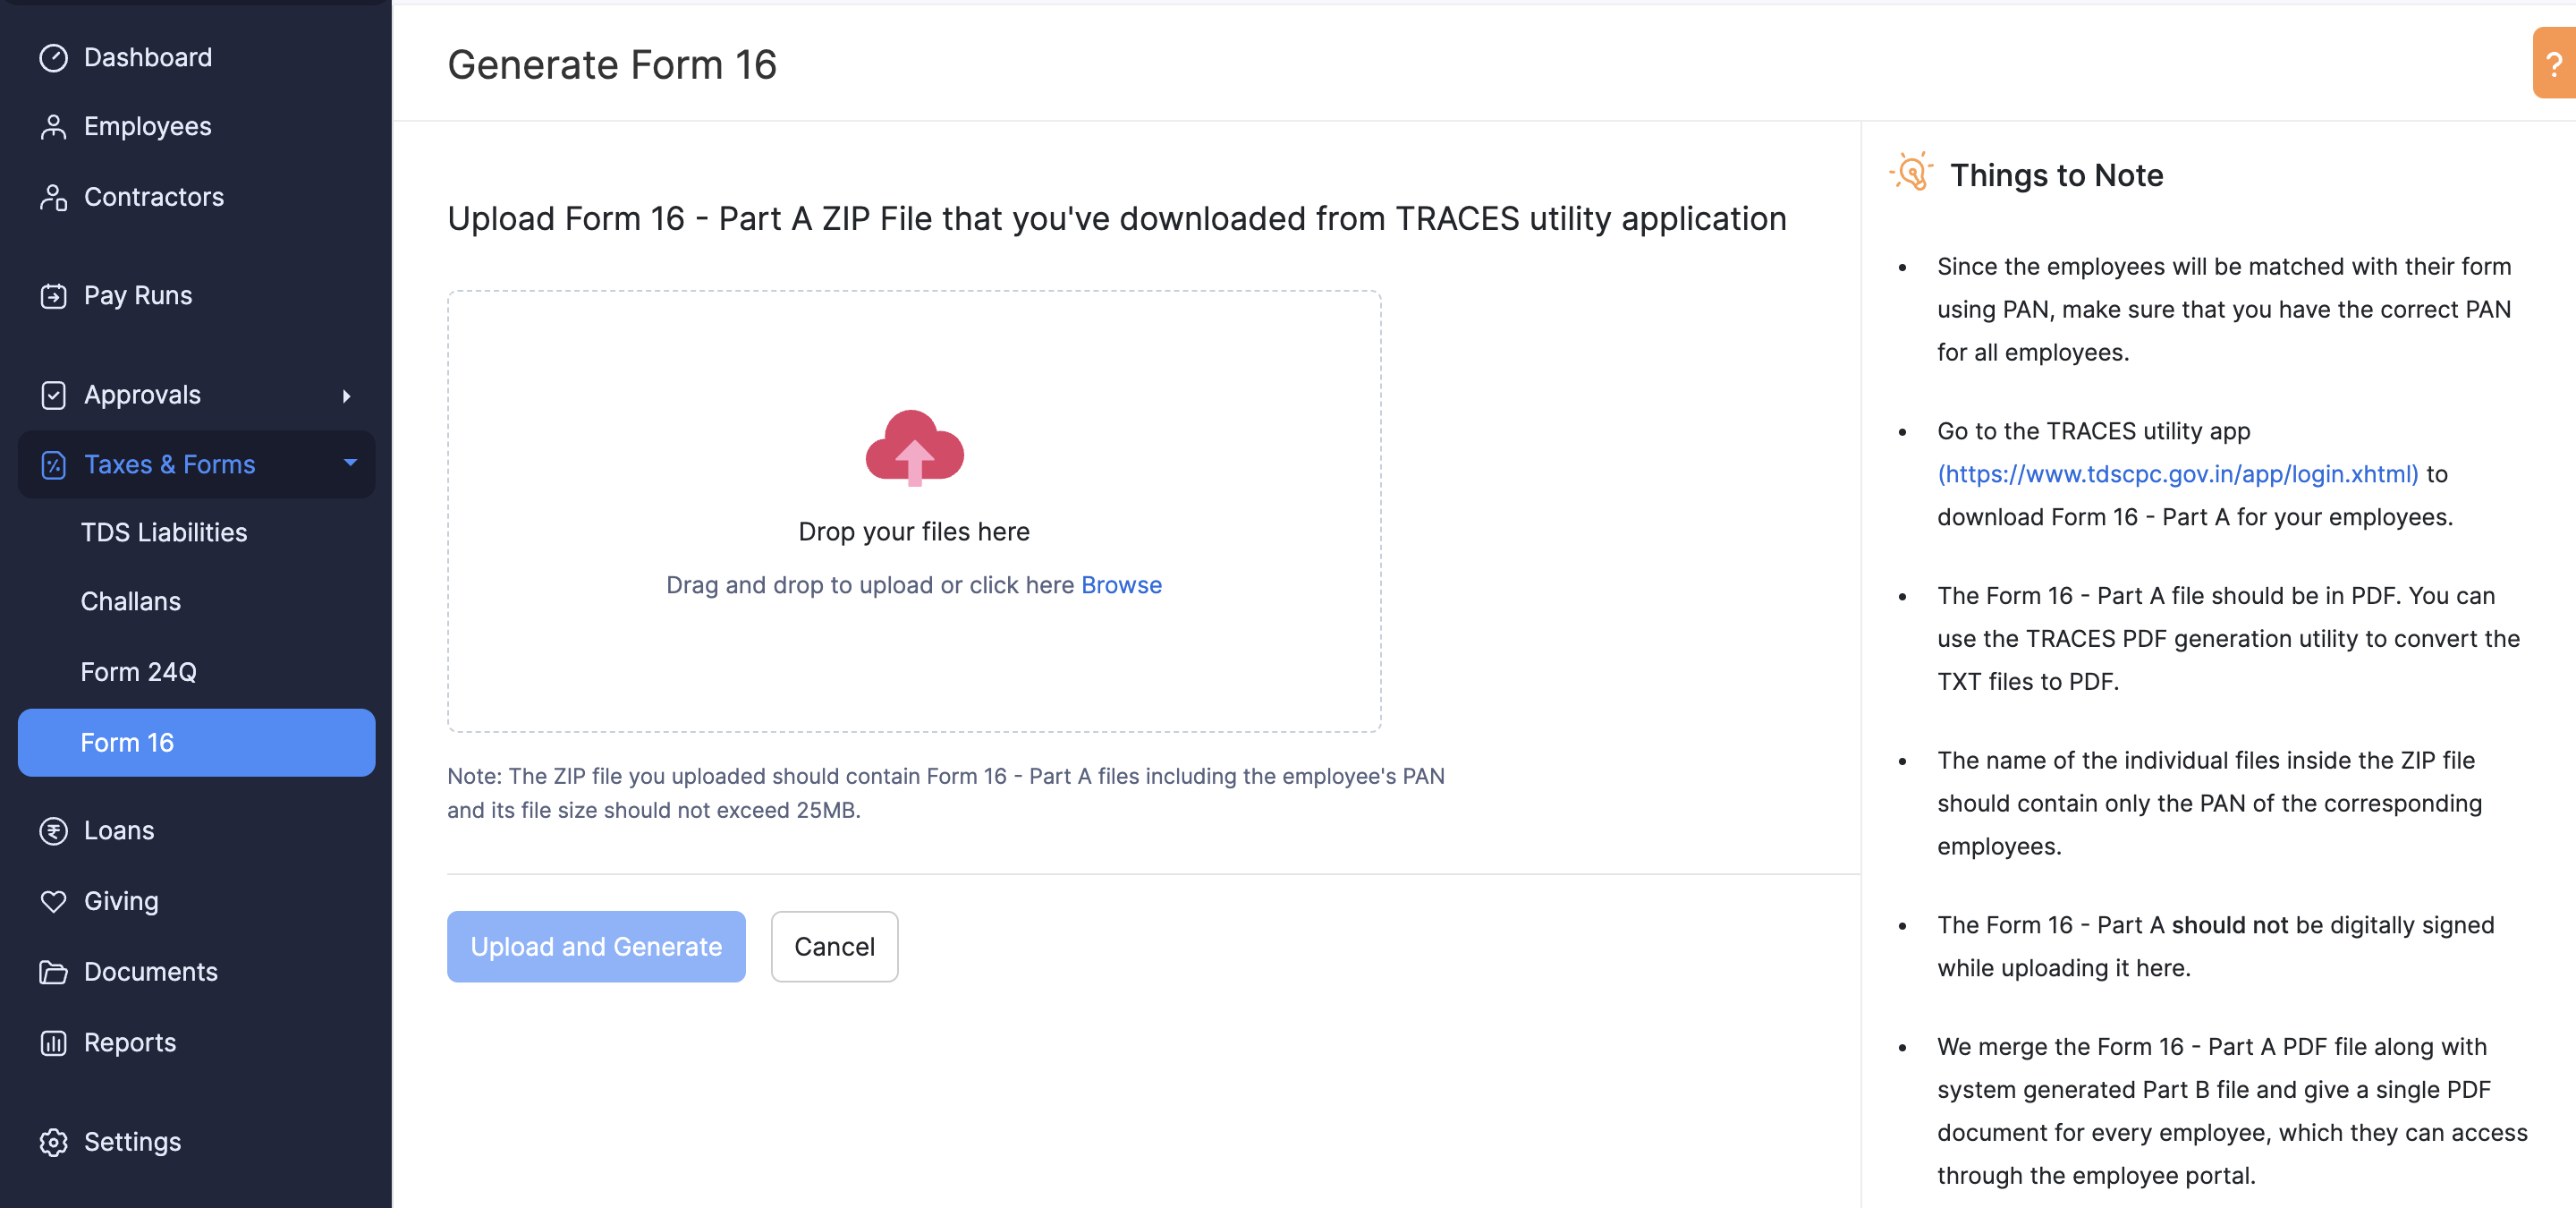View Reports via the chart icon

point(53,1042)
